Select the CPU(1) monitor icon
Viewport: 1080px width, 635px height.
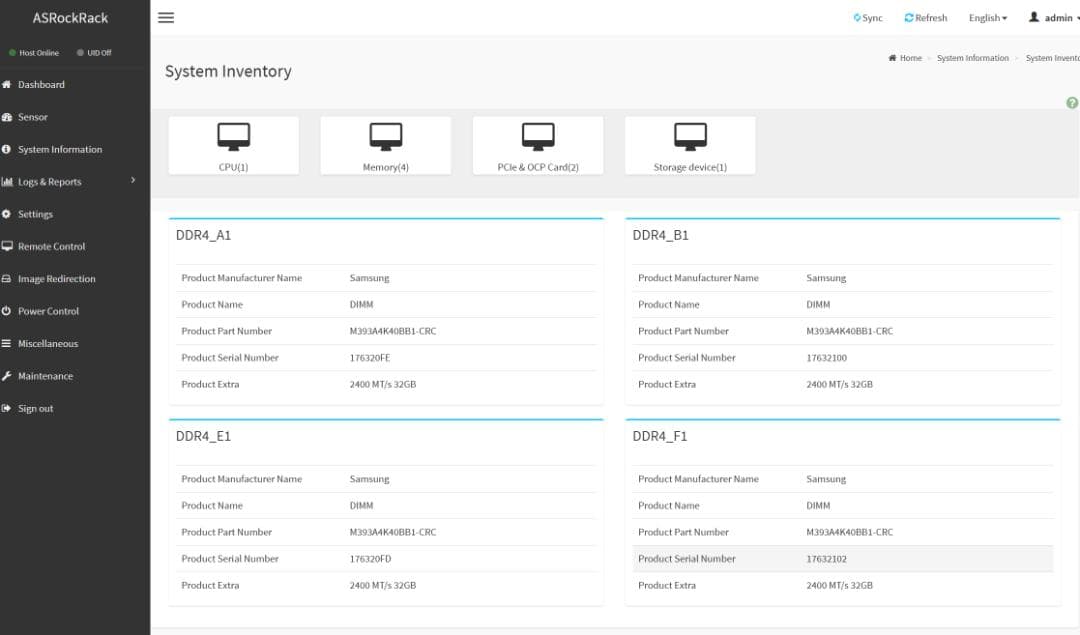point(233,136)
